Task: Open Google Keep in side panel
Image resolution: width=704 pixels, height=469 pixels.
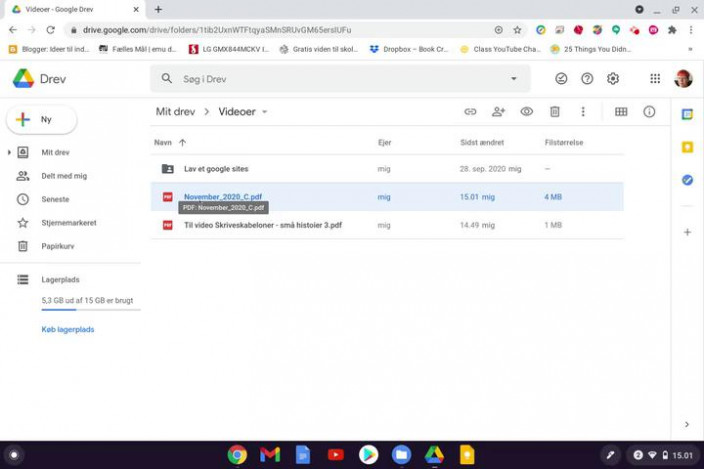Action: [687, 147]
